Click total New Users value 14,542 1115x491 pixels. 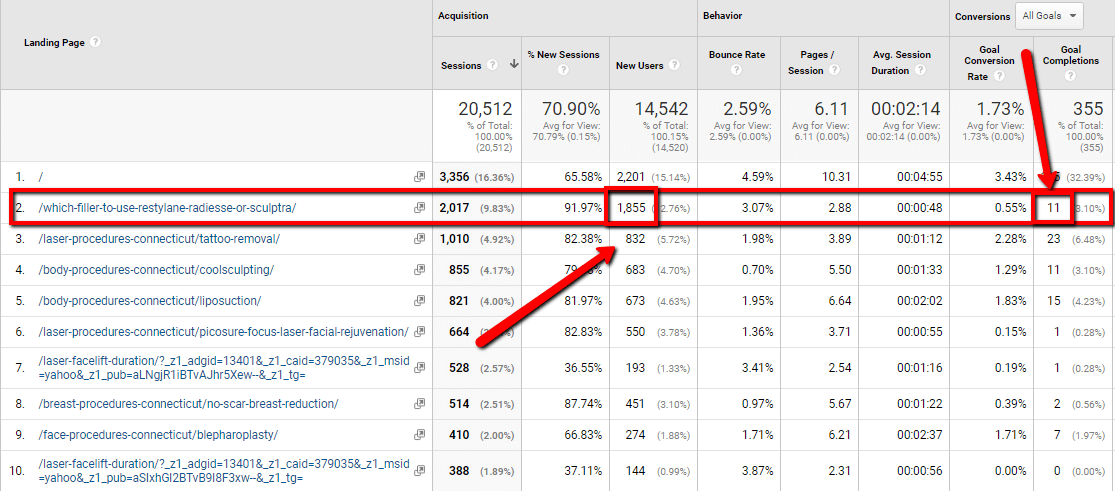click(661, 109)
